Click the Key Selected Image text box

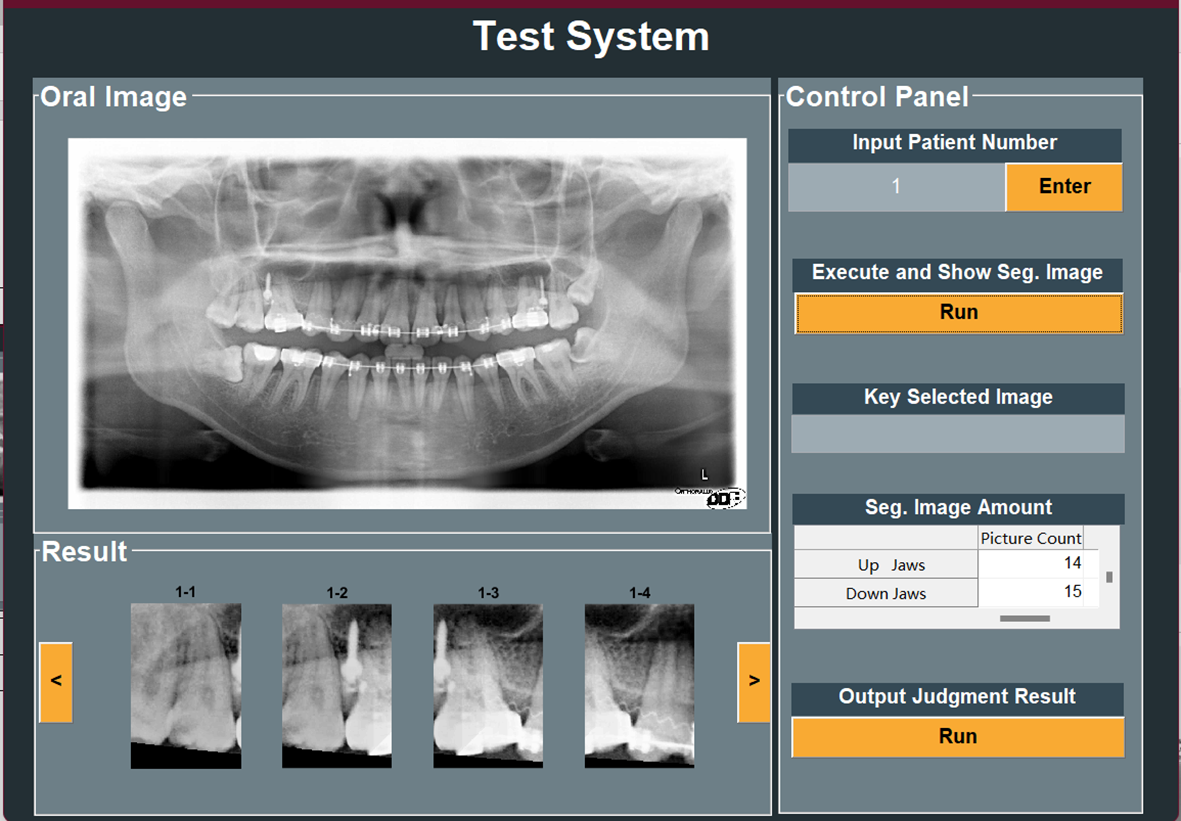[957, 434]
